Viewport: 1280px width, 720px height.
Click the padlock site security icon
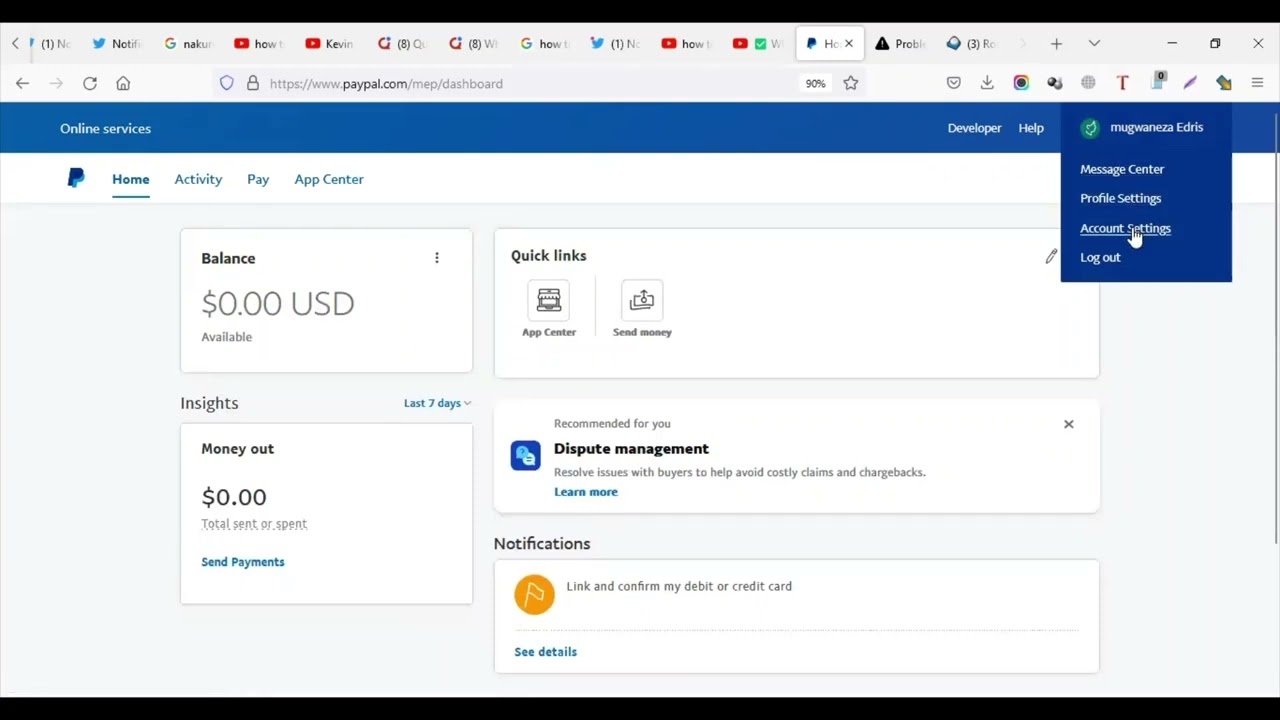pos(252,83)
